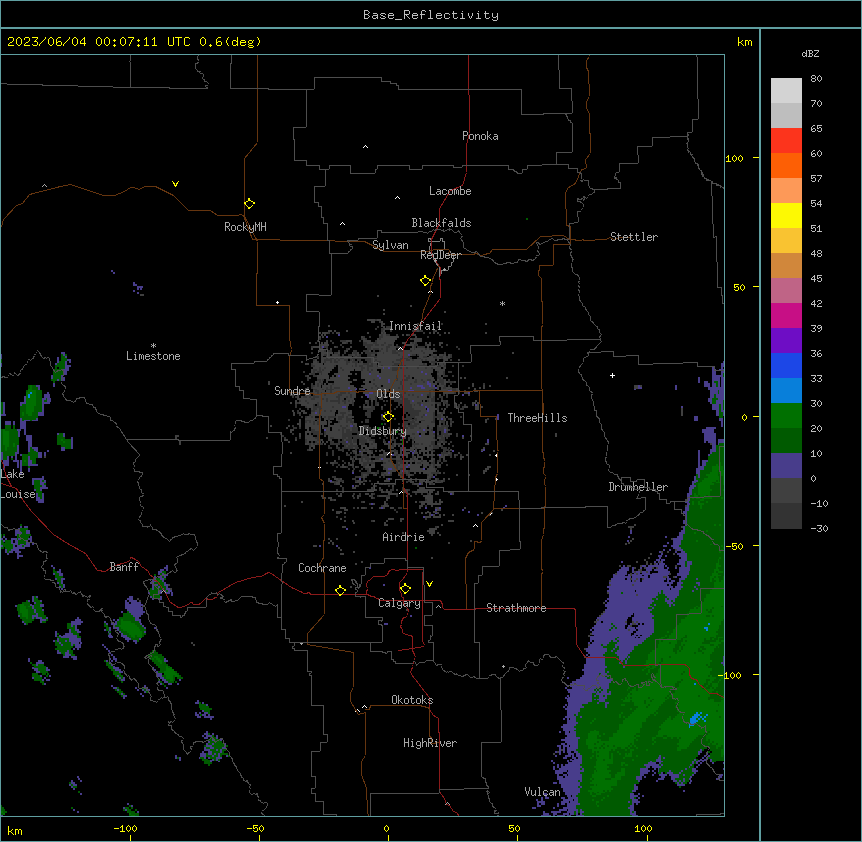
Task: Click the legend value -30
Action: (x=819, y=528)
